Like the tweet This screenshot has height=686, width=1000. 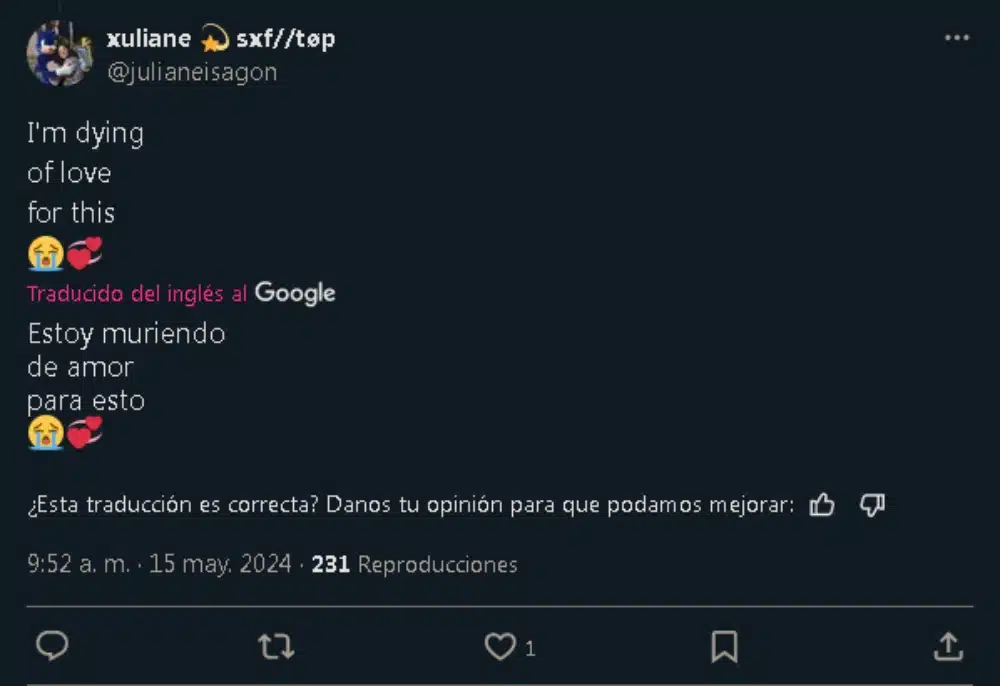tap(498, 646)
